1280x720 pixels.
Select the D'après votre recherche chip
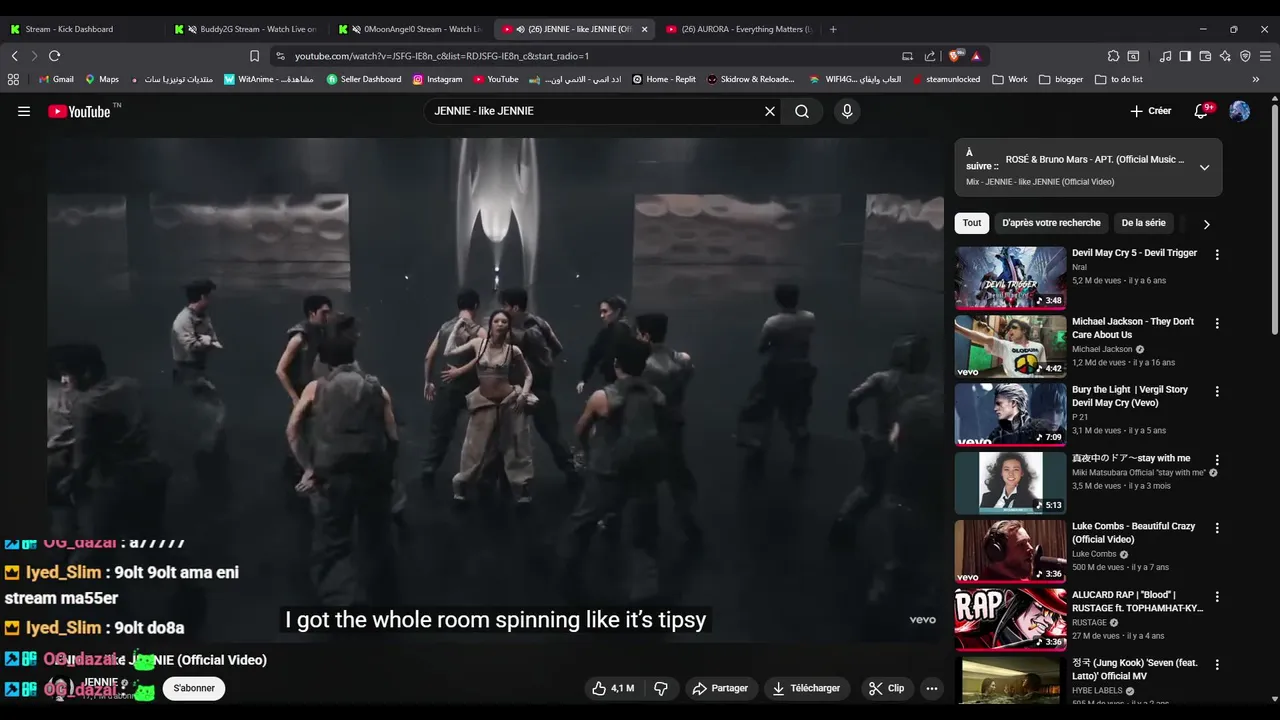pos(1051,223)
